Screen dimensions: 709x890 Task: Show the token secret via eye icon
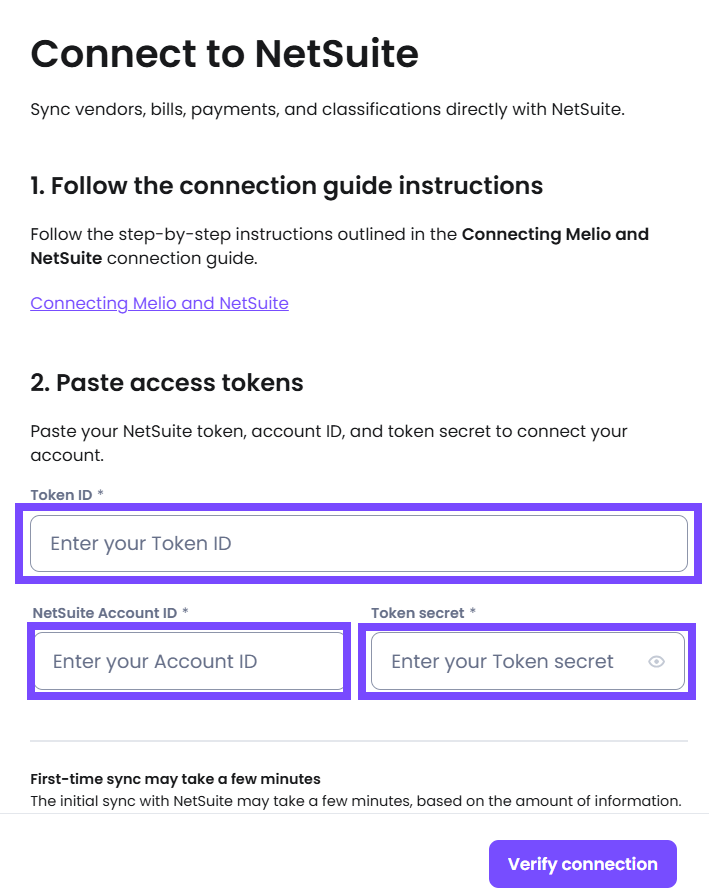point(656,661)
